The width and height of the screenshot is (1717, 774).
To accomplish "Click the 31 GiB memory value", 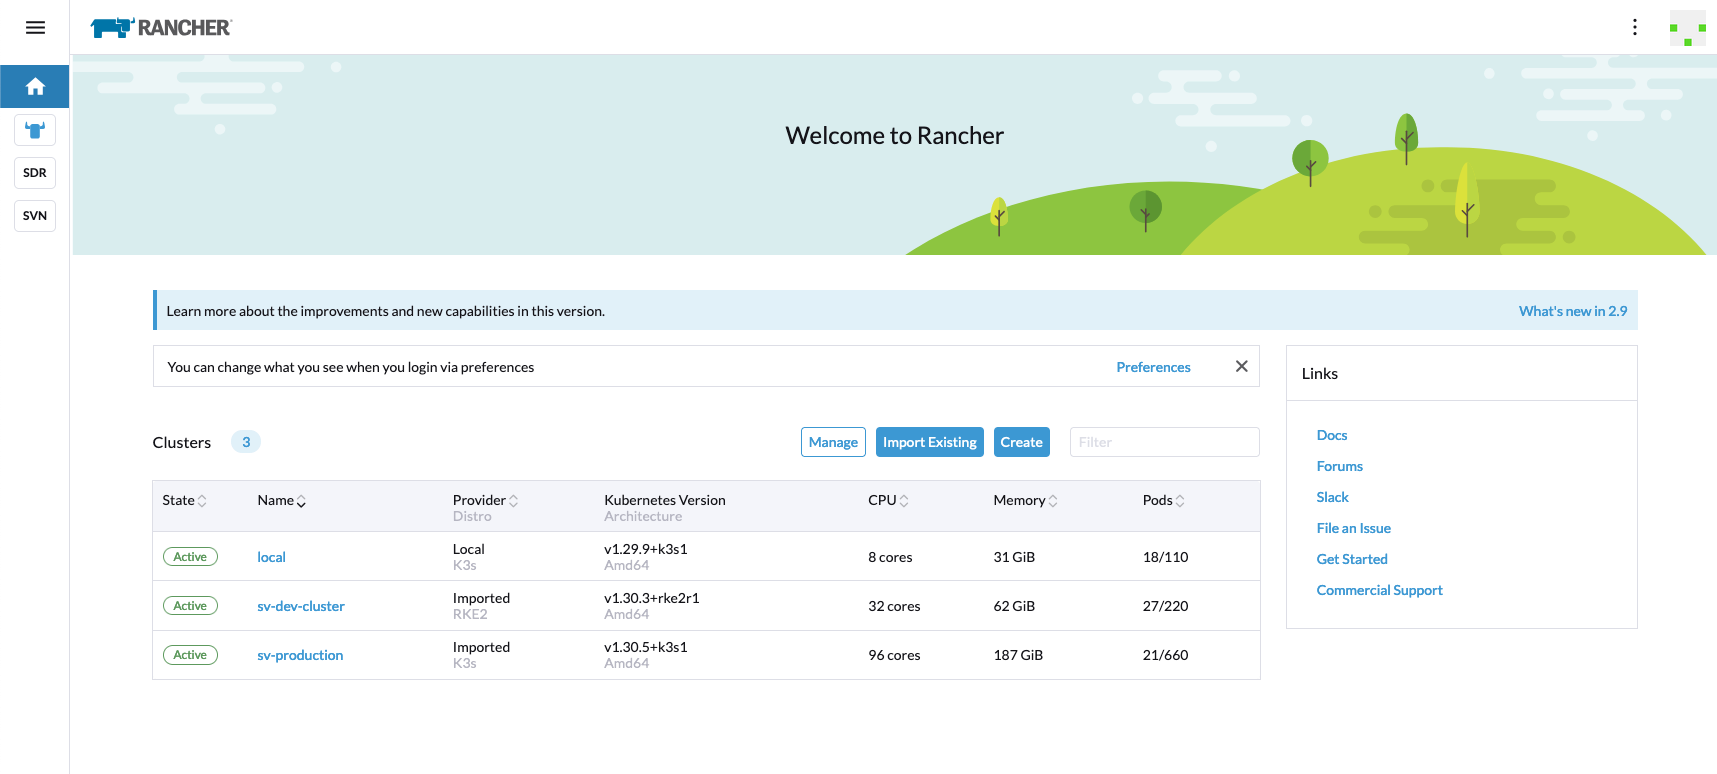I will tap(1014, 557).
